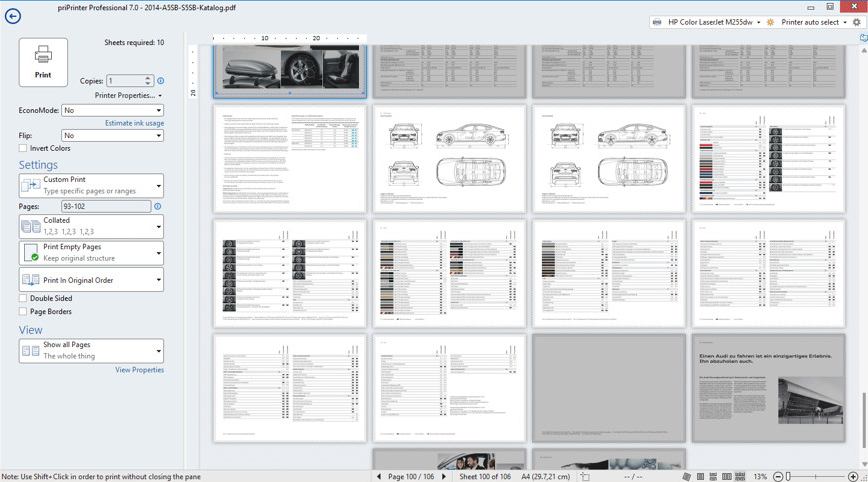This screenshot has width=868, height=482.
Task: Go to previous page arrow in status bar
Action: click(x=379, y=477)
